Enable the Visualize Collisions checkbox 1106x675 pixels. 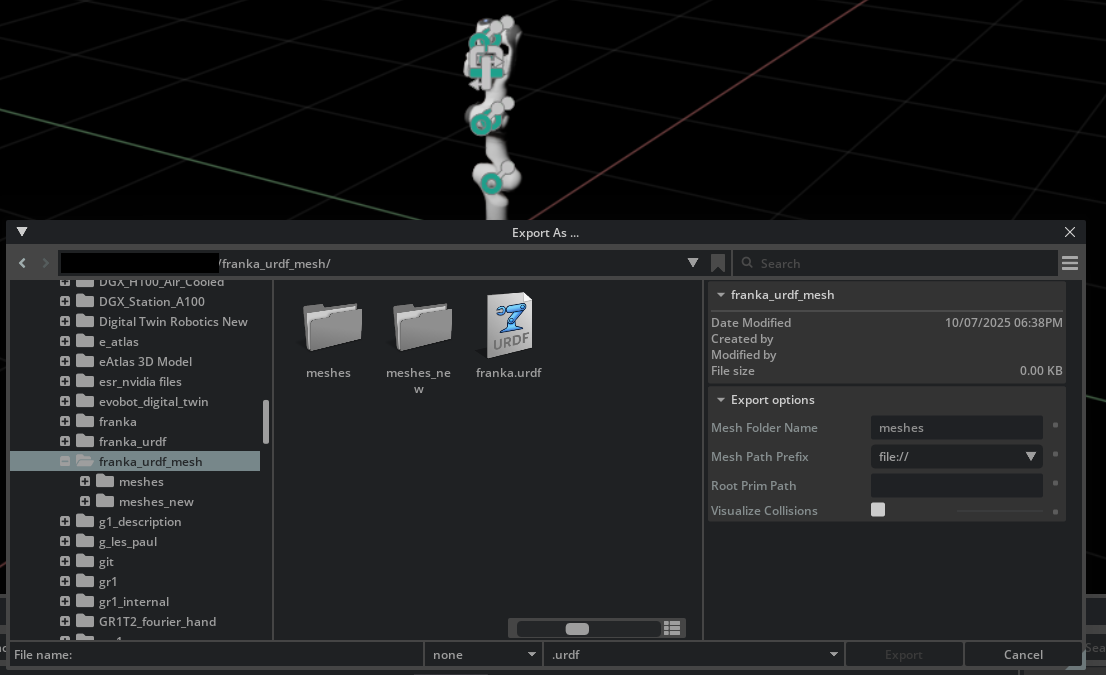pyautogui.click(x=878, y=509)
